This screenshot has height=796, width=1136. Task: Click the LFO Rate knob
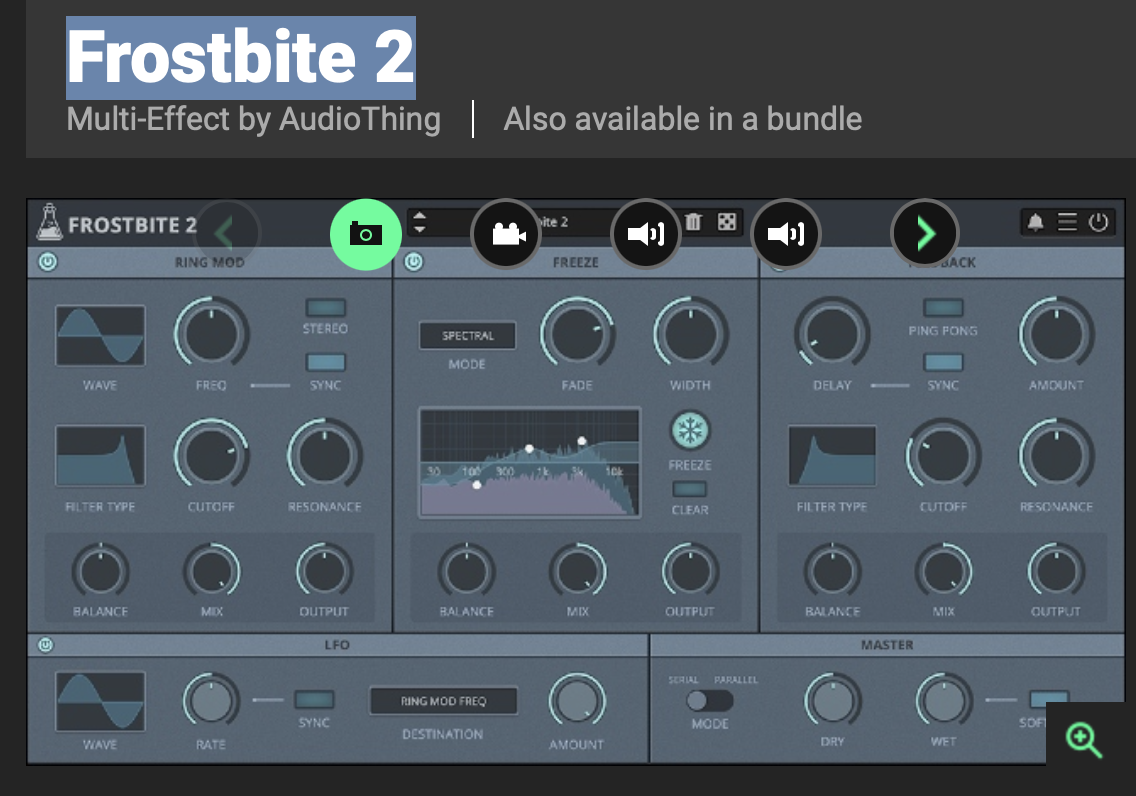pyautogui.click(x=211, y=701)
